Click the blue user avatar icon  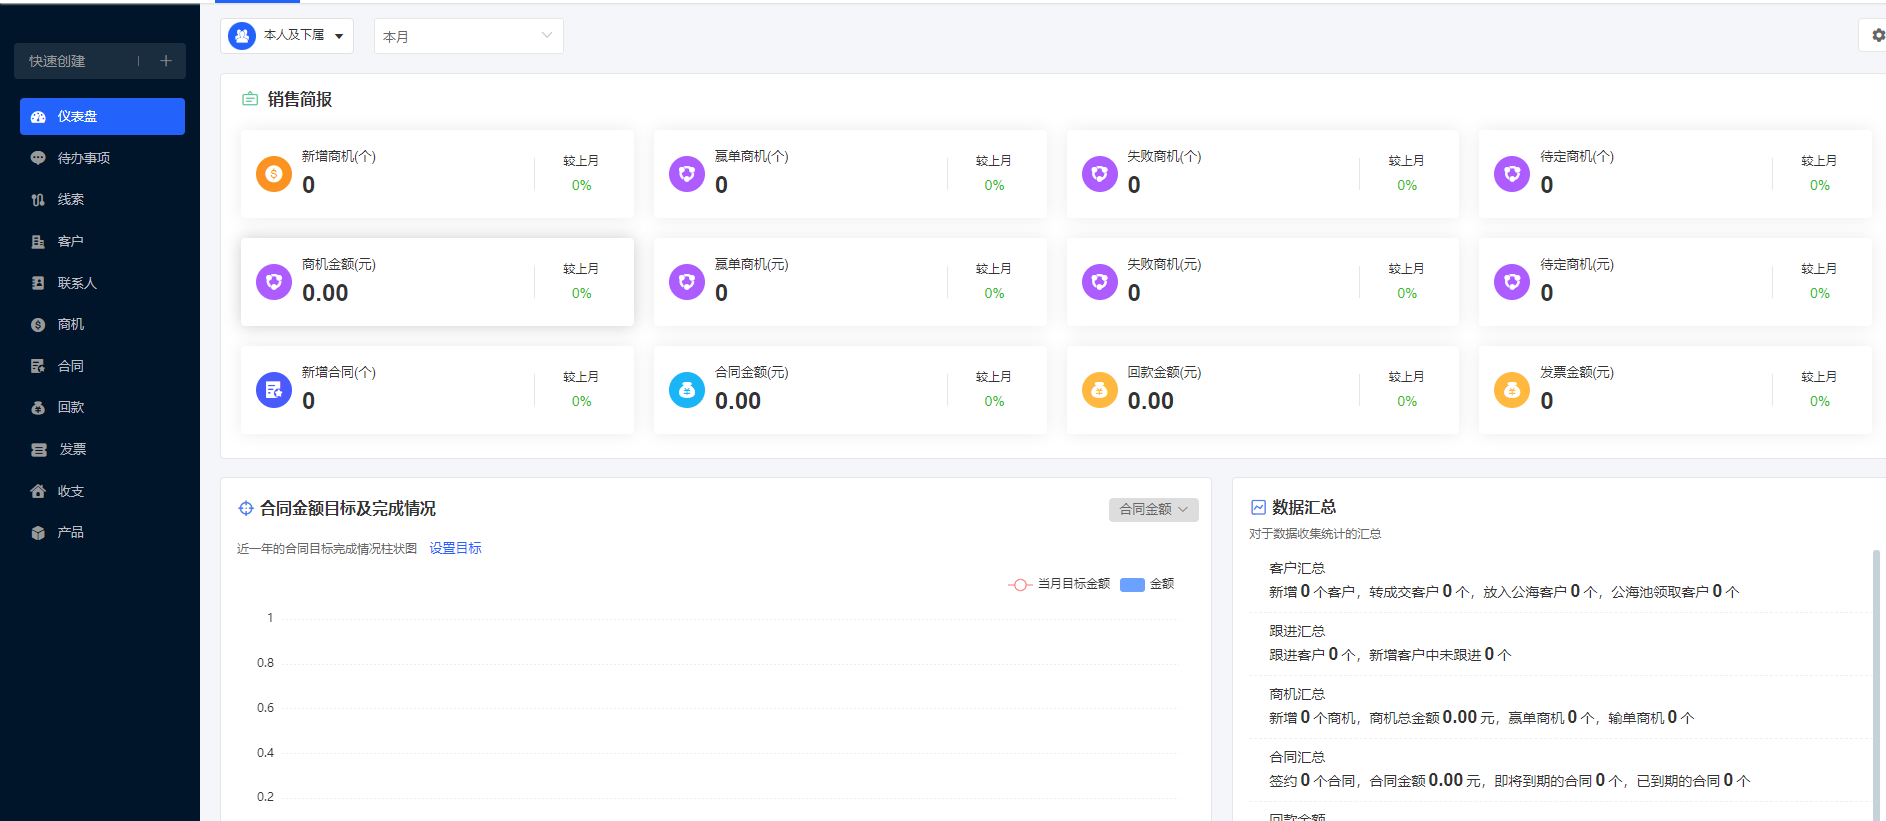point(242,36)
